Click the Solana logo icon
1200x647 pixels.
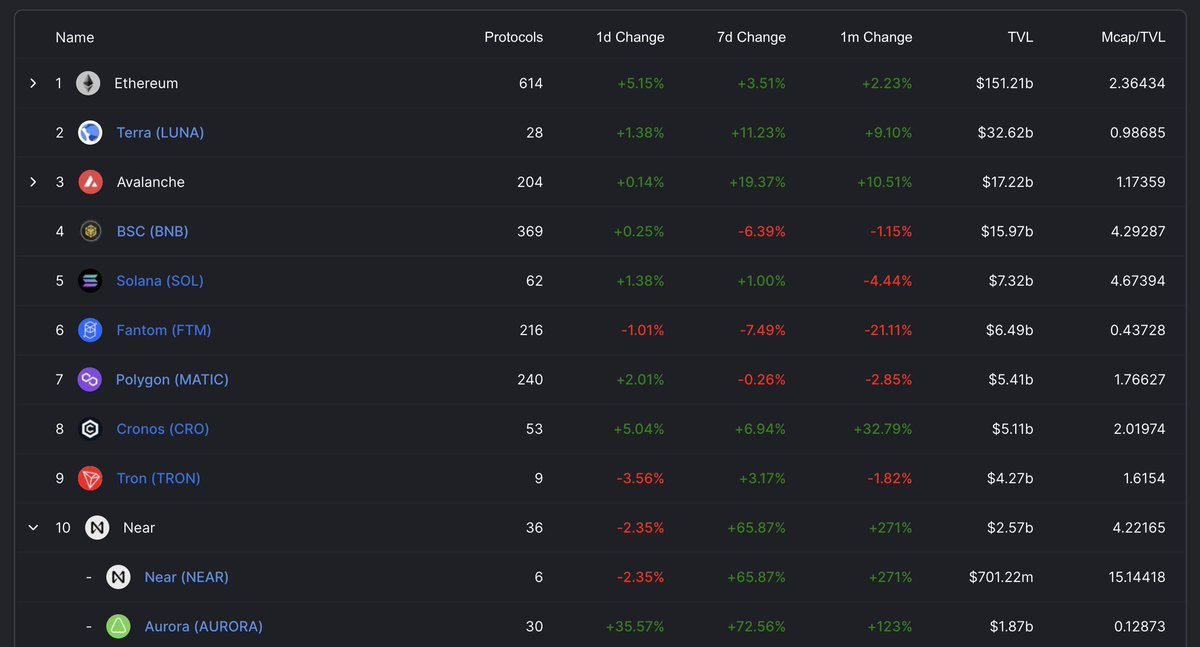point(90,281)
